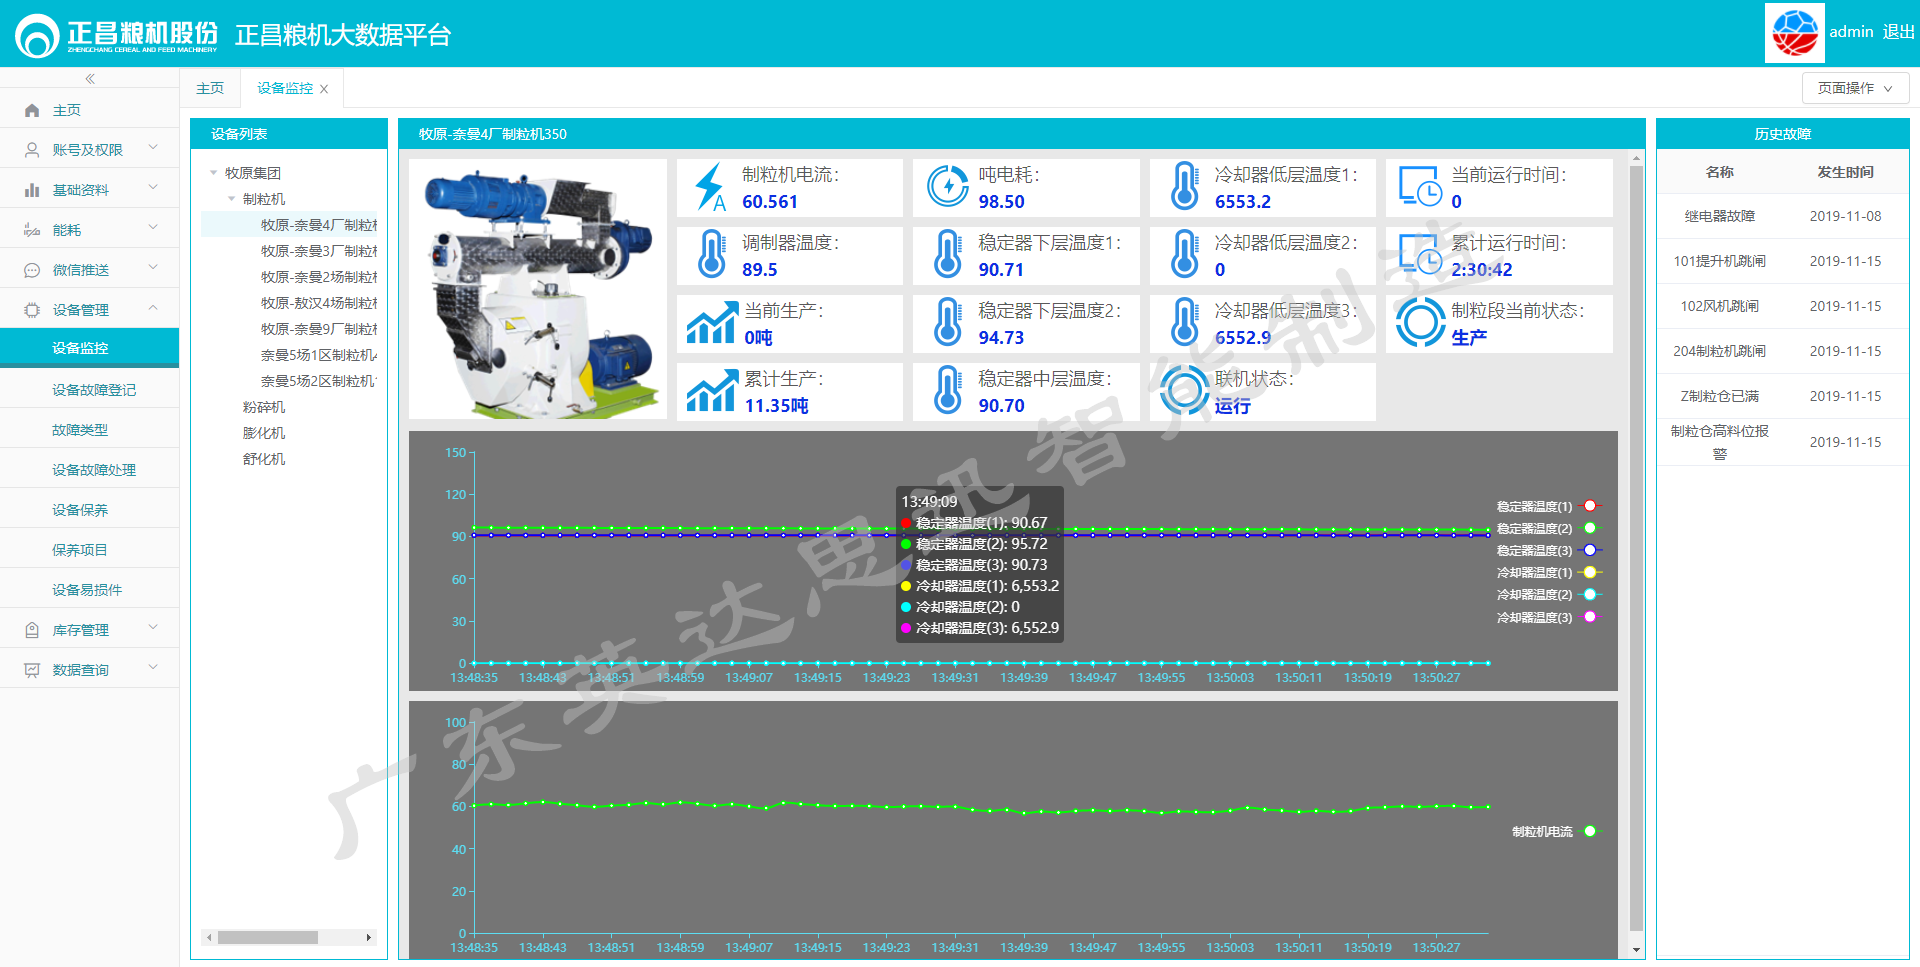Viewport: 1920px width, 967px height.
Task: Click the 当前生产 growth chart icon
Action: pos(711,324)
